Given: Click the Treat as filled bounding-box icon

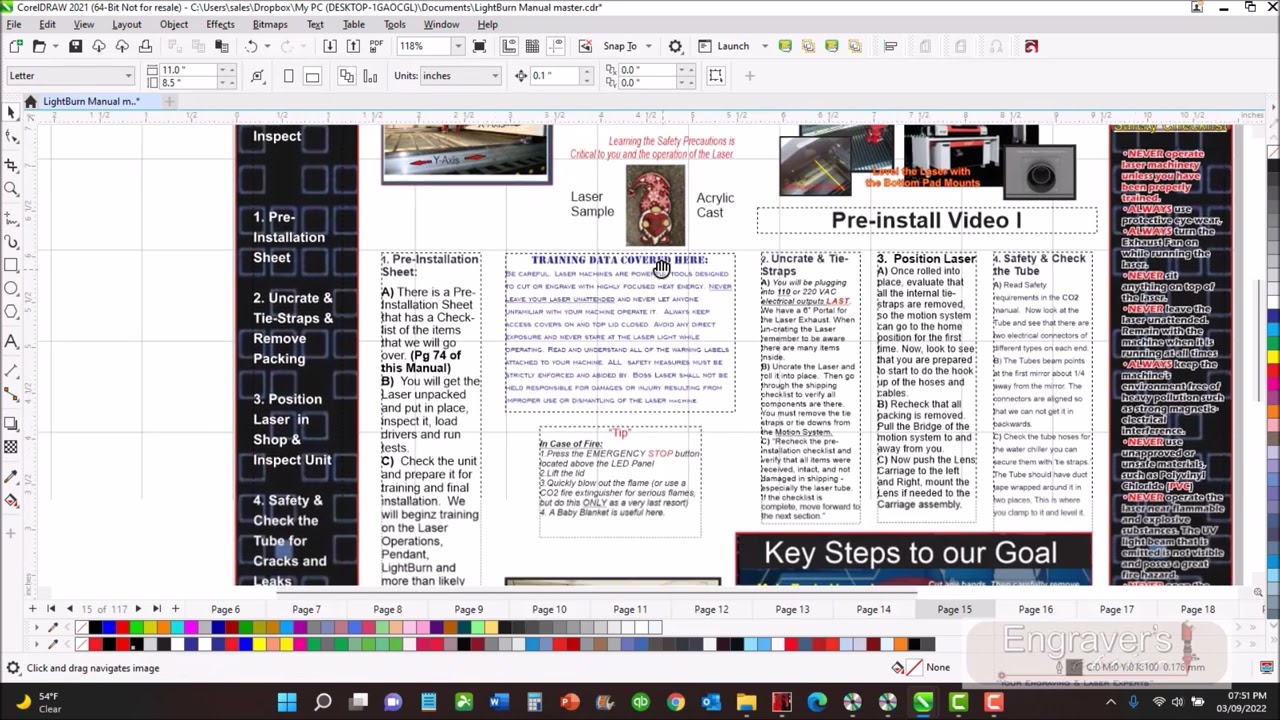Looking at the screenshot, I should click(715, 76).
